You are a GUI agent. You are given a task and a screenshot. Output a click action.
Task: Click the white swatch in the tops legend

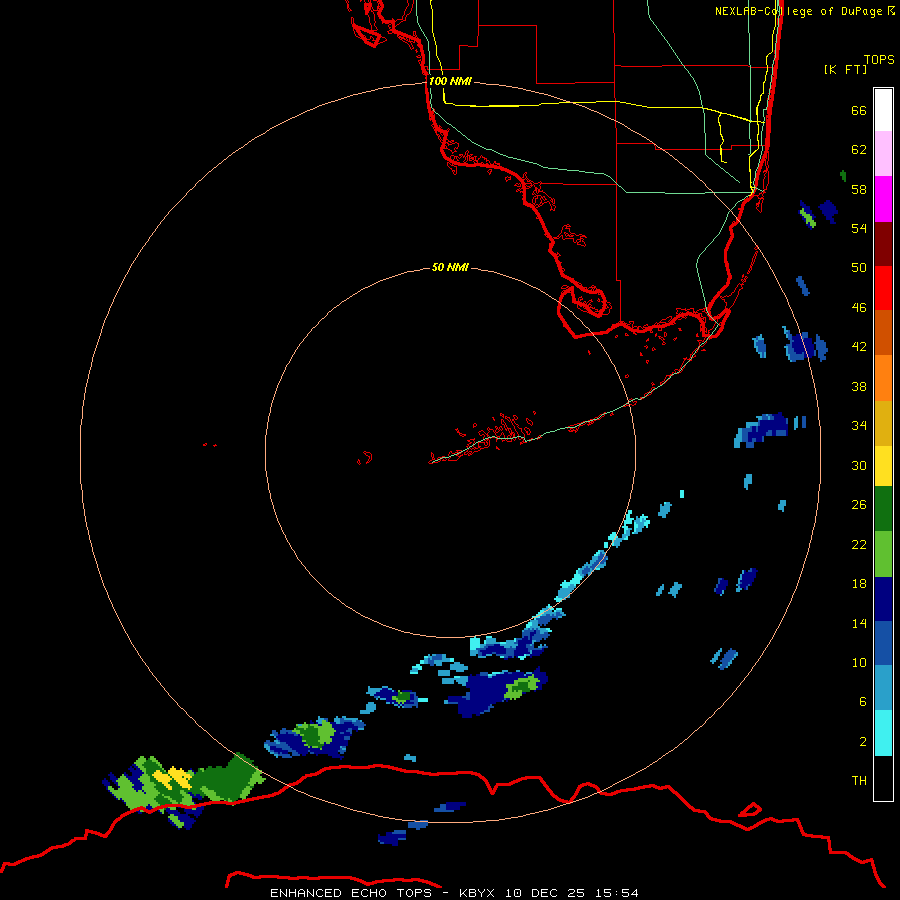tap(883, 110)
